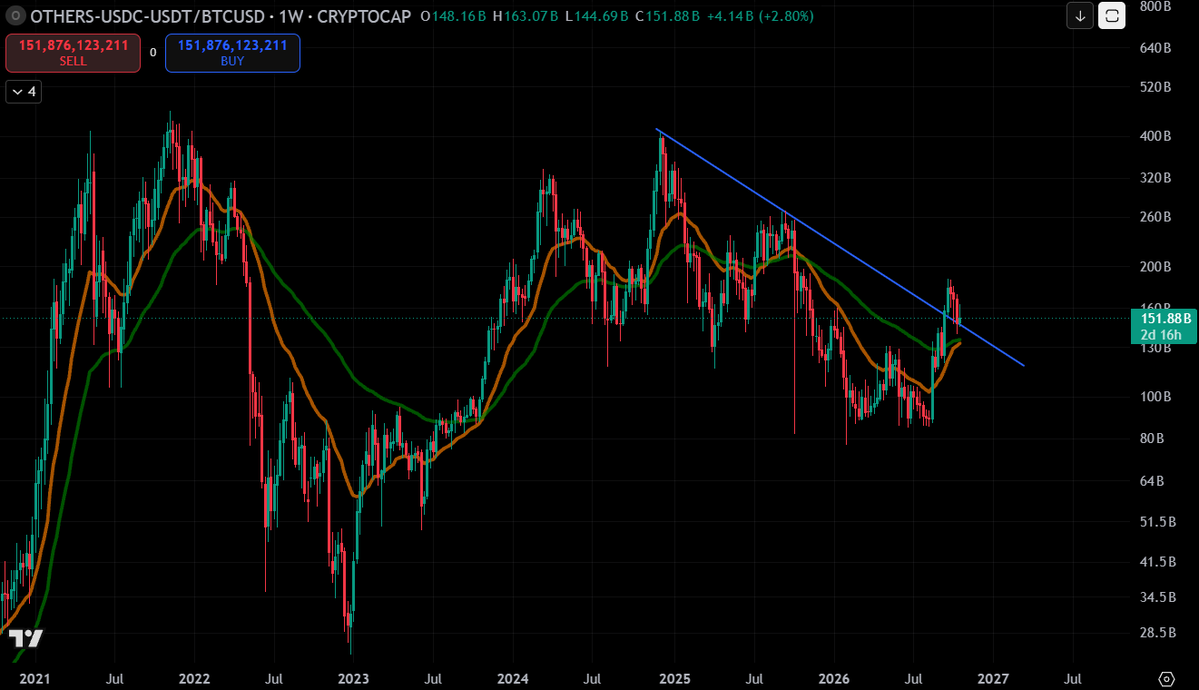Click the 28.5 B price axis label
Image resolution: width=1199 pixels, height=690 pixels.
[1158, 633]
